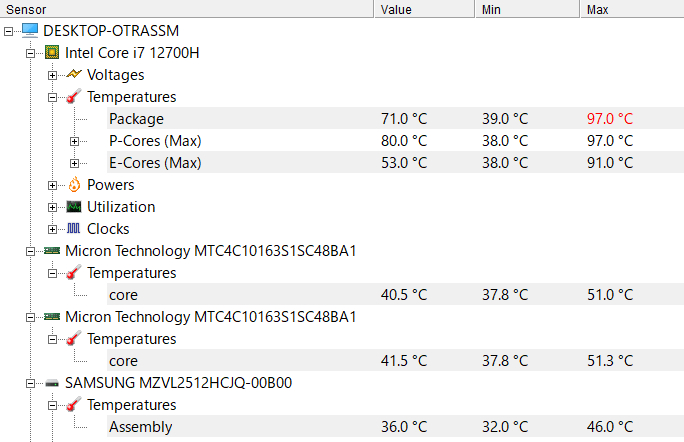Click the Assembly max value 46.0 °C
This screenshot has height=442, width=684.
tap(610, 426)
